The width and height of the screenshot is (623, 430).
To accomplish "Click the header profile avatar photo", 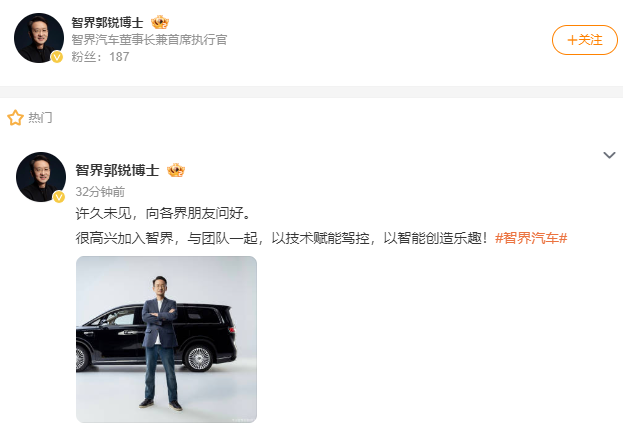I will [39, 38].
